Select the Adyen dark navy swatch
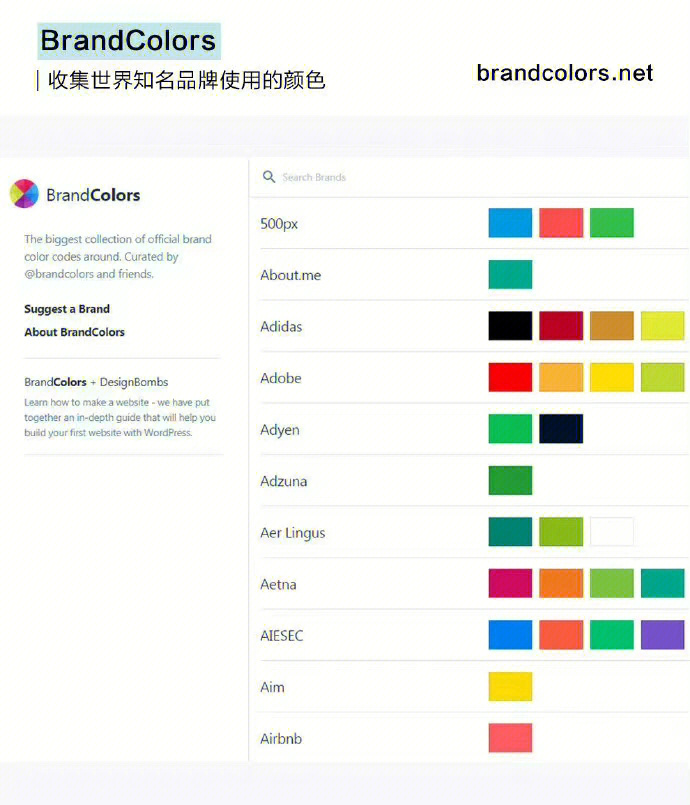This screenshot has height=805, width=690. [561, 429]
